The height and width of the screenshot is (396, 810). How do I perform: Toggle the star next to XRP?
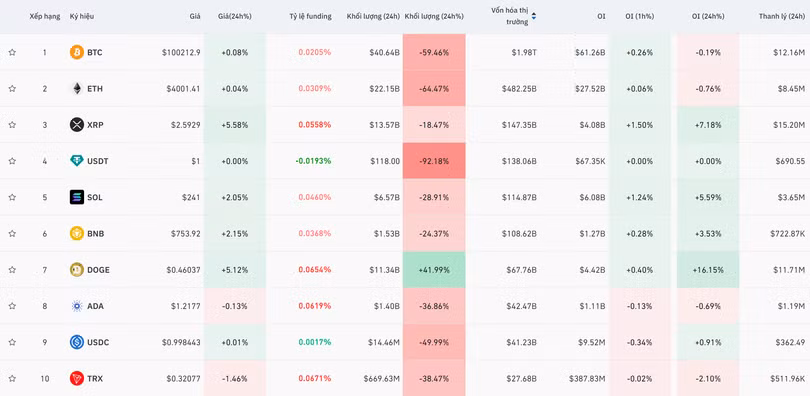(x=12, y=124)
